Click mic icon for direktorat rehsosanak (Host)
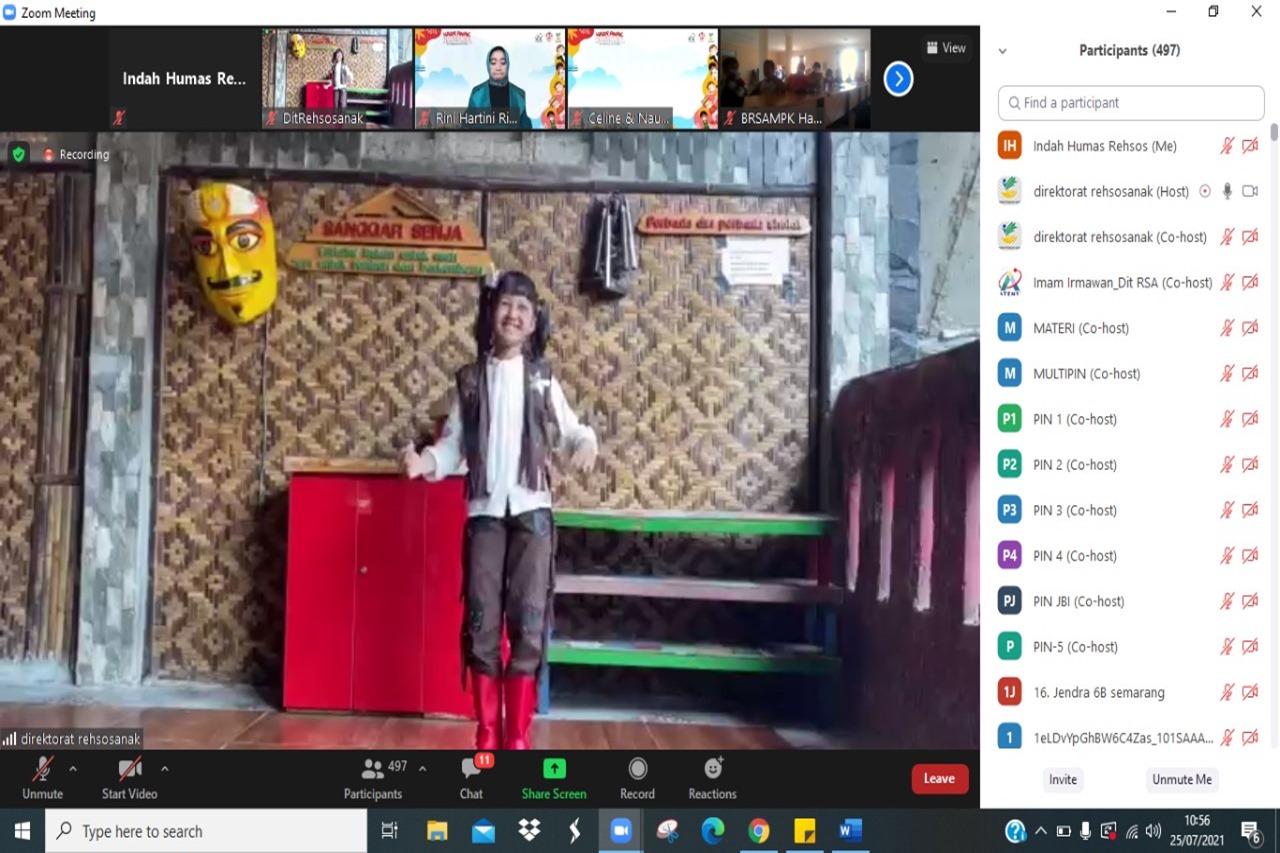 (x=1227, y=191)
